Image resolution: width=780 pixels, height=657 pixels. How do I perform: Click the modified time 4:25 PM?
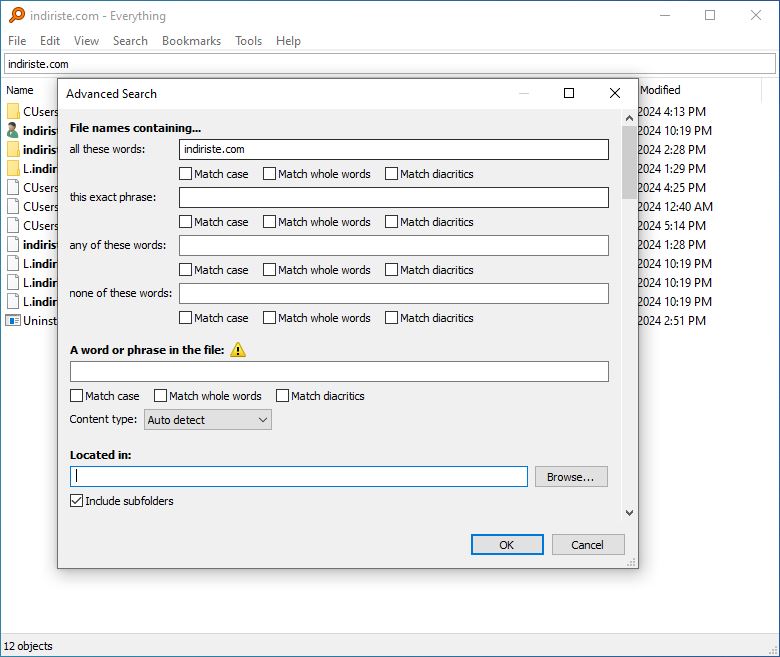[x=684, y=188]
